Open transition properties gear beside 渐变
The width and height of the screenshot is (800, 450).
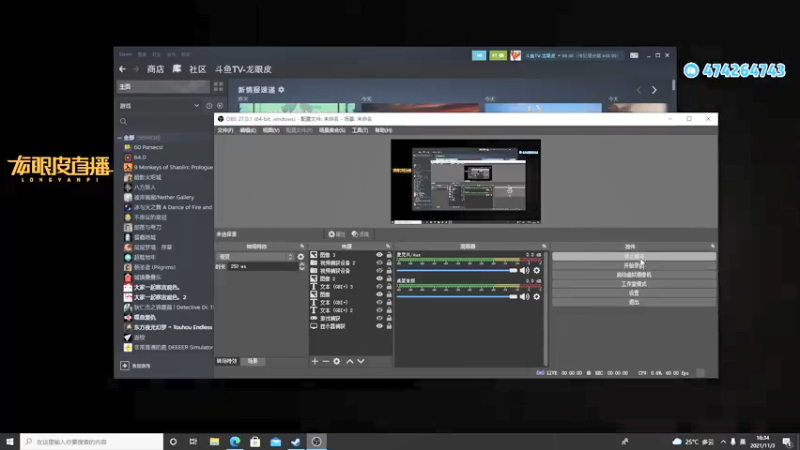click(x=301, y=257)
